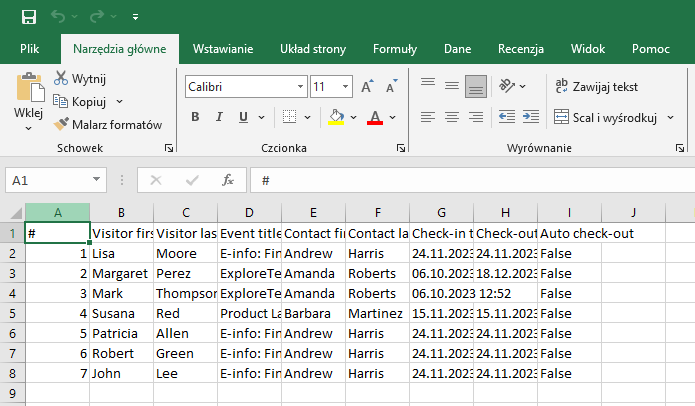The height and width of the screenshot is (406, 695).
Task: Click the text orientation icon
Action: coord(507,86)
